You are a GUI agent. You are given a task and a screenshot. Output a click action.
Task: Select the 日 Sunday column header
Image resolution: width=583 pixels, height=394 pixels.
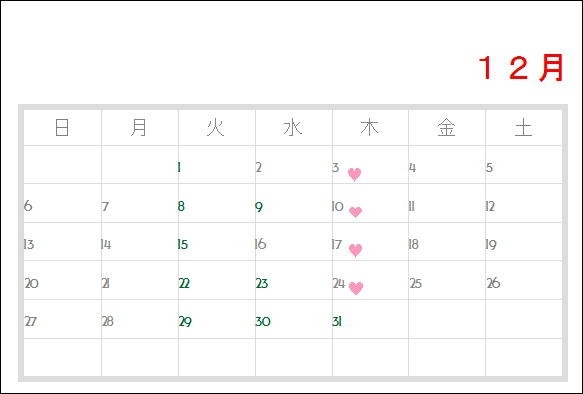62,127
